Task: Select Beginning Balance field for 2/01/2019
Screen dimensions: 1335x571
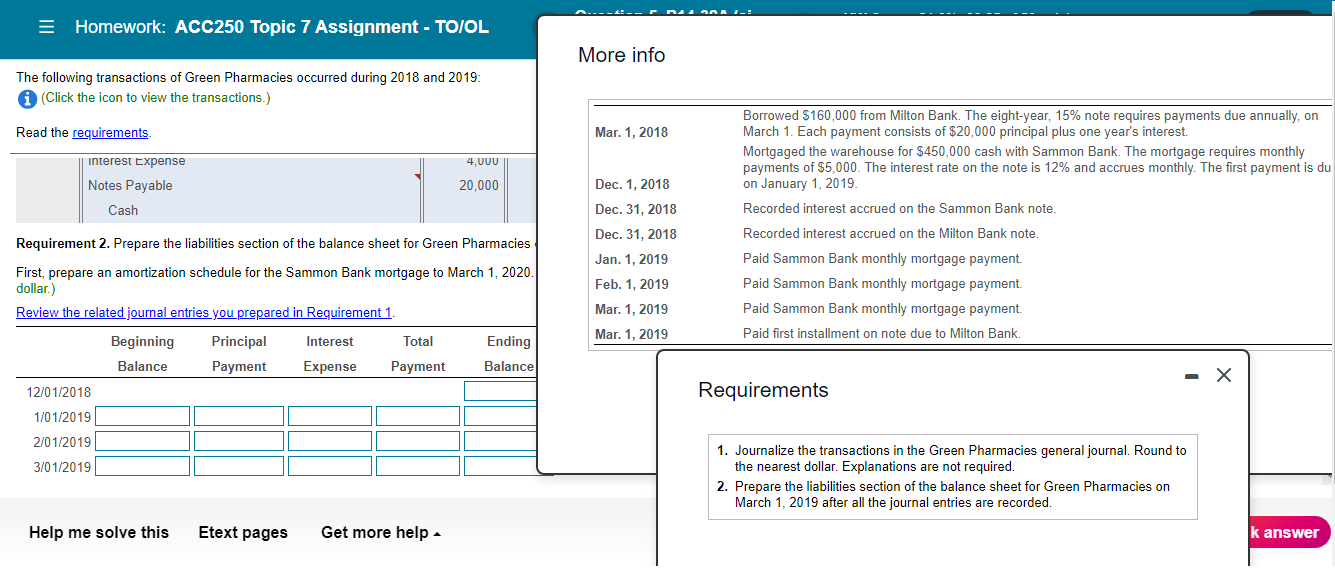Action: [142, 441]
